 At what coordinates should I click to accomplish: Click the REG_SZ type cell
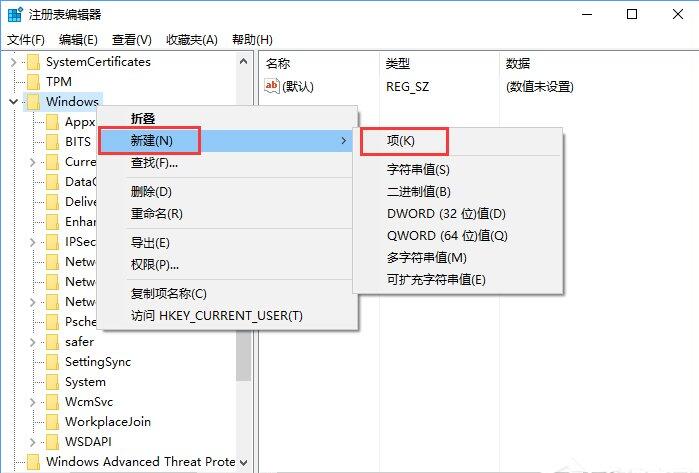tap(407, 86)
